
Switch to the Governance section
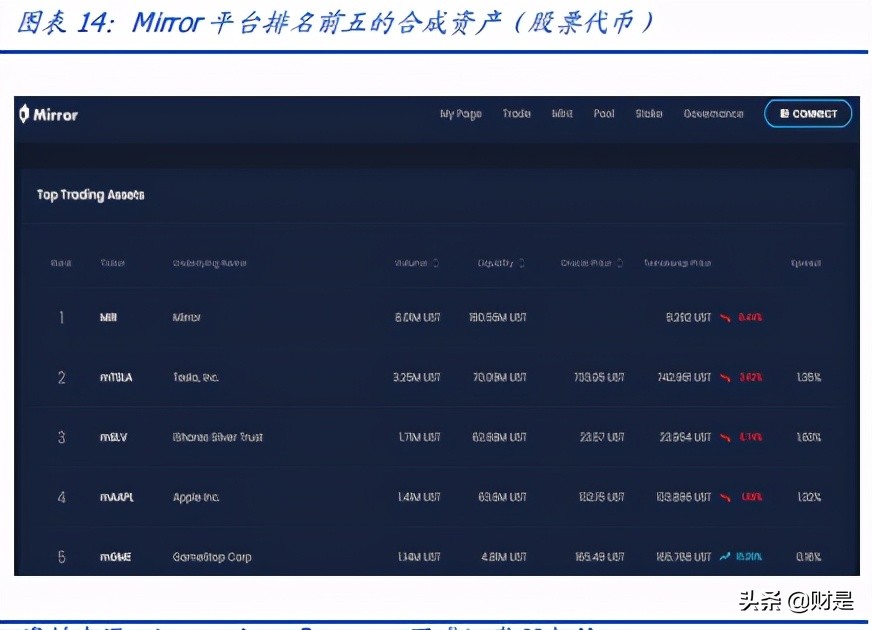[714, 113]
